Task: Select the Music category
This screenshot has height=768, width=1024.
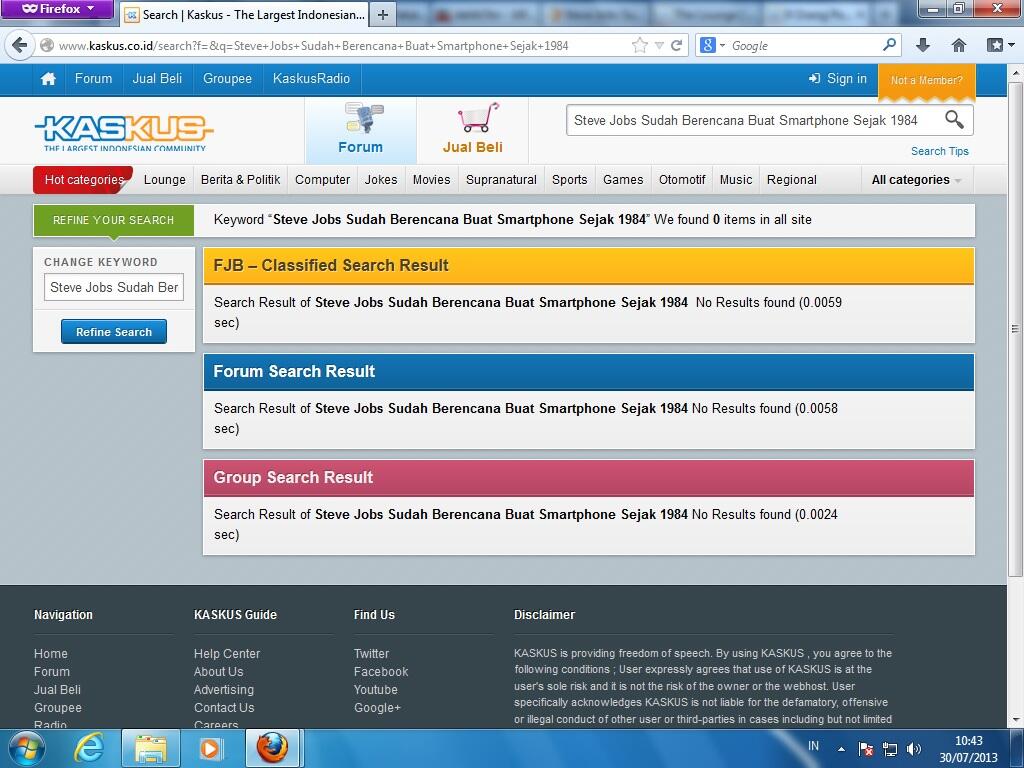Action: 736,180
